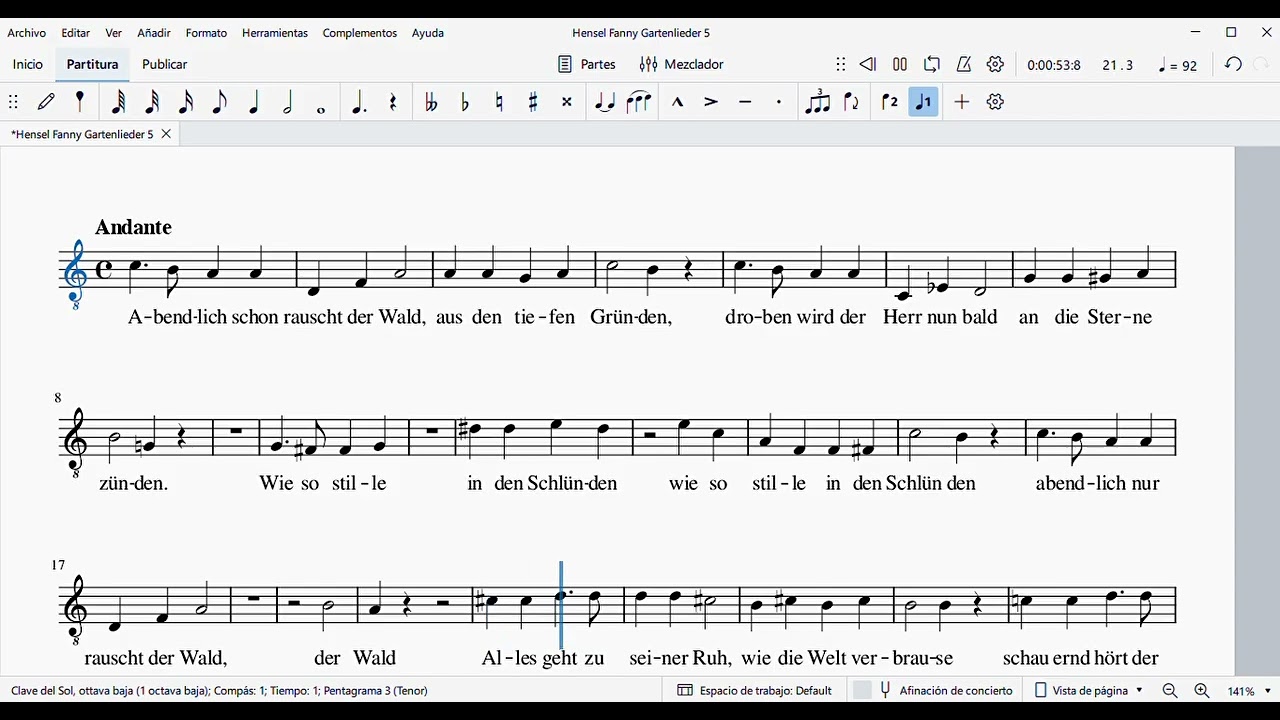Click the playback toolbar grip handle
1280x720 pixels.
coord(841,64)
